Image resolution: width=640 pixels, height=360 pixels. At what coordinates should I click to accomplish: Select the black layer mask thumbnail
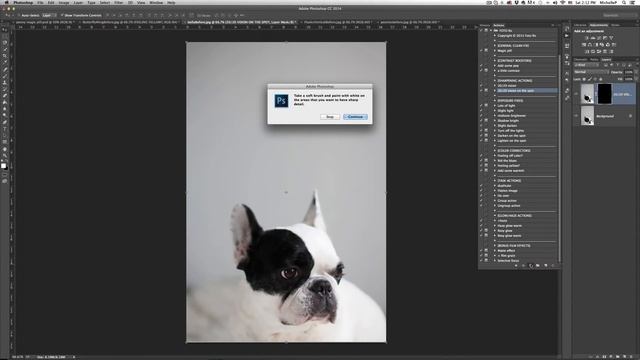click(604, 94)
